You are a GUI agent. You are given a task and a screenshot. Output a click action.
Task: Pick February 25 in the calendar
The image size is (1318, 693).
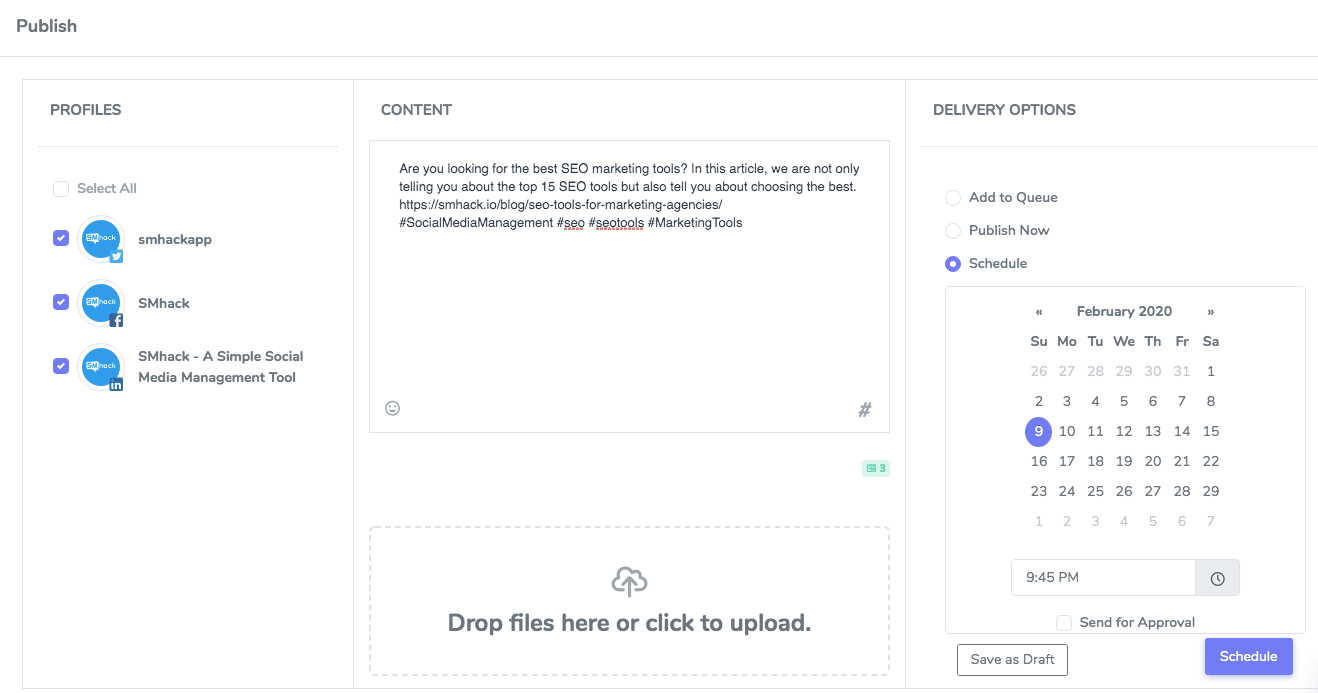[x=1096, y=492]
